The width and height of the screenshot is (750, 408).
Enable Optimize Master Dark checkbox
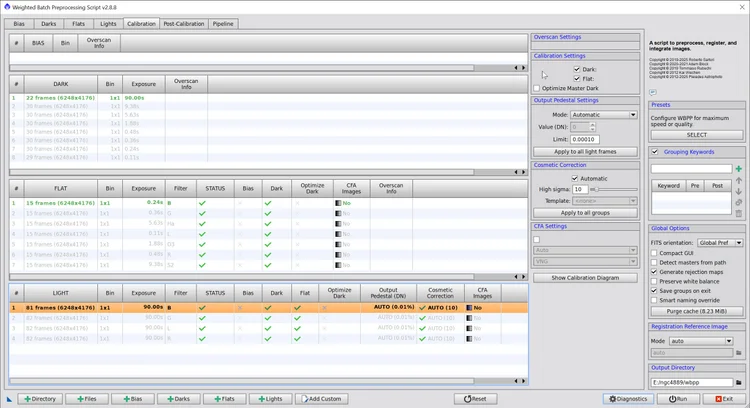(537, 88)
